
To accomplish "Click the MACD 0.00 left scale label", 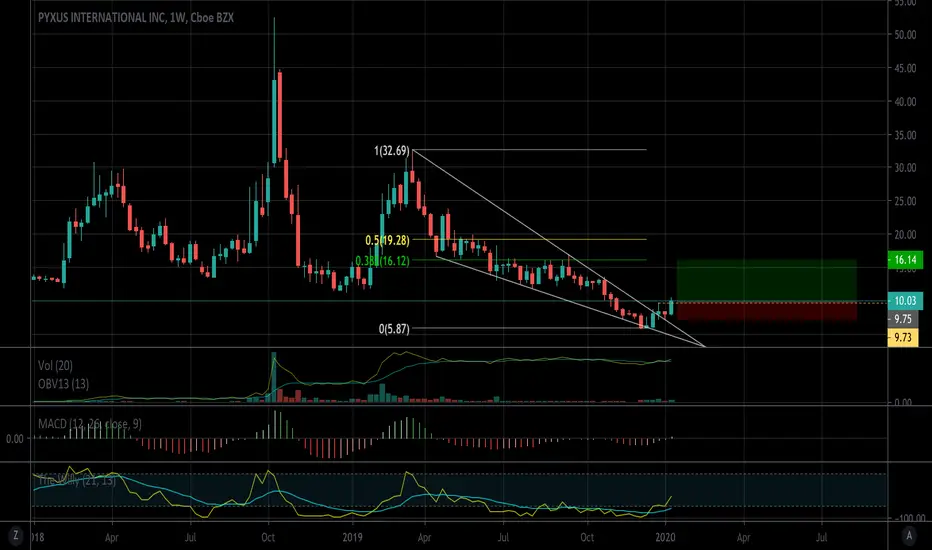I will (15, 439).
